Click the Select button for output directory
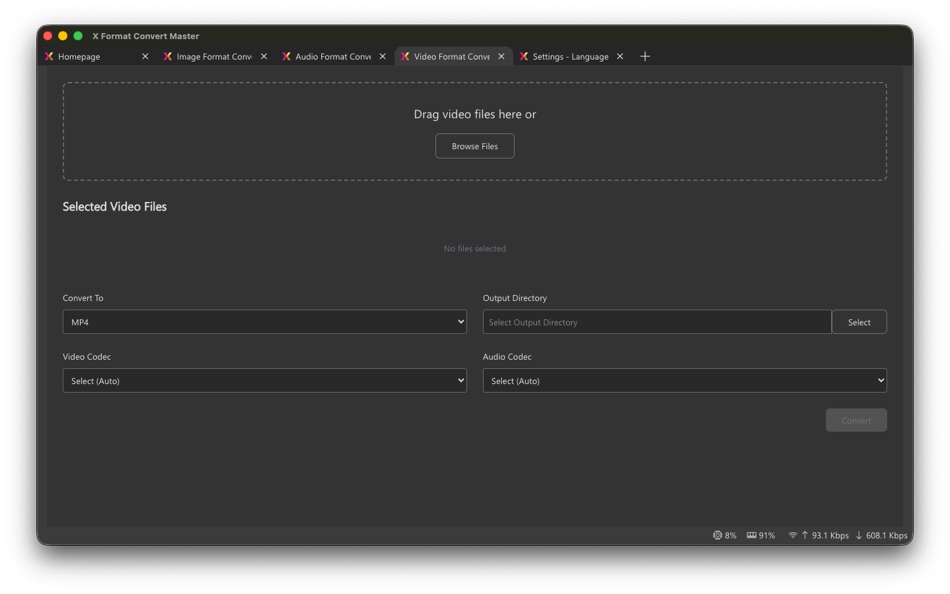 coord(859,321)
